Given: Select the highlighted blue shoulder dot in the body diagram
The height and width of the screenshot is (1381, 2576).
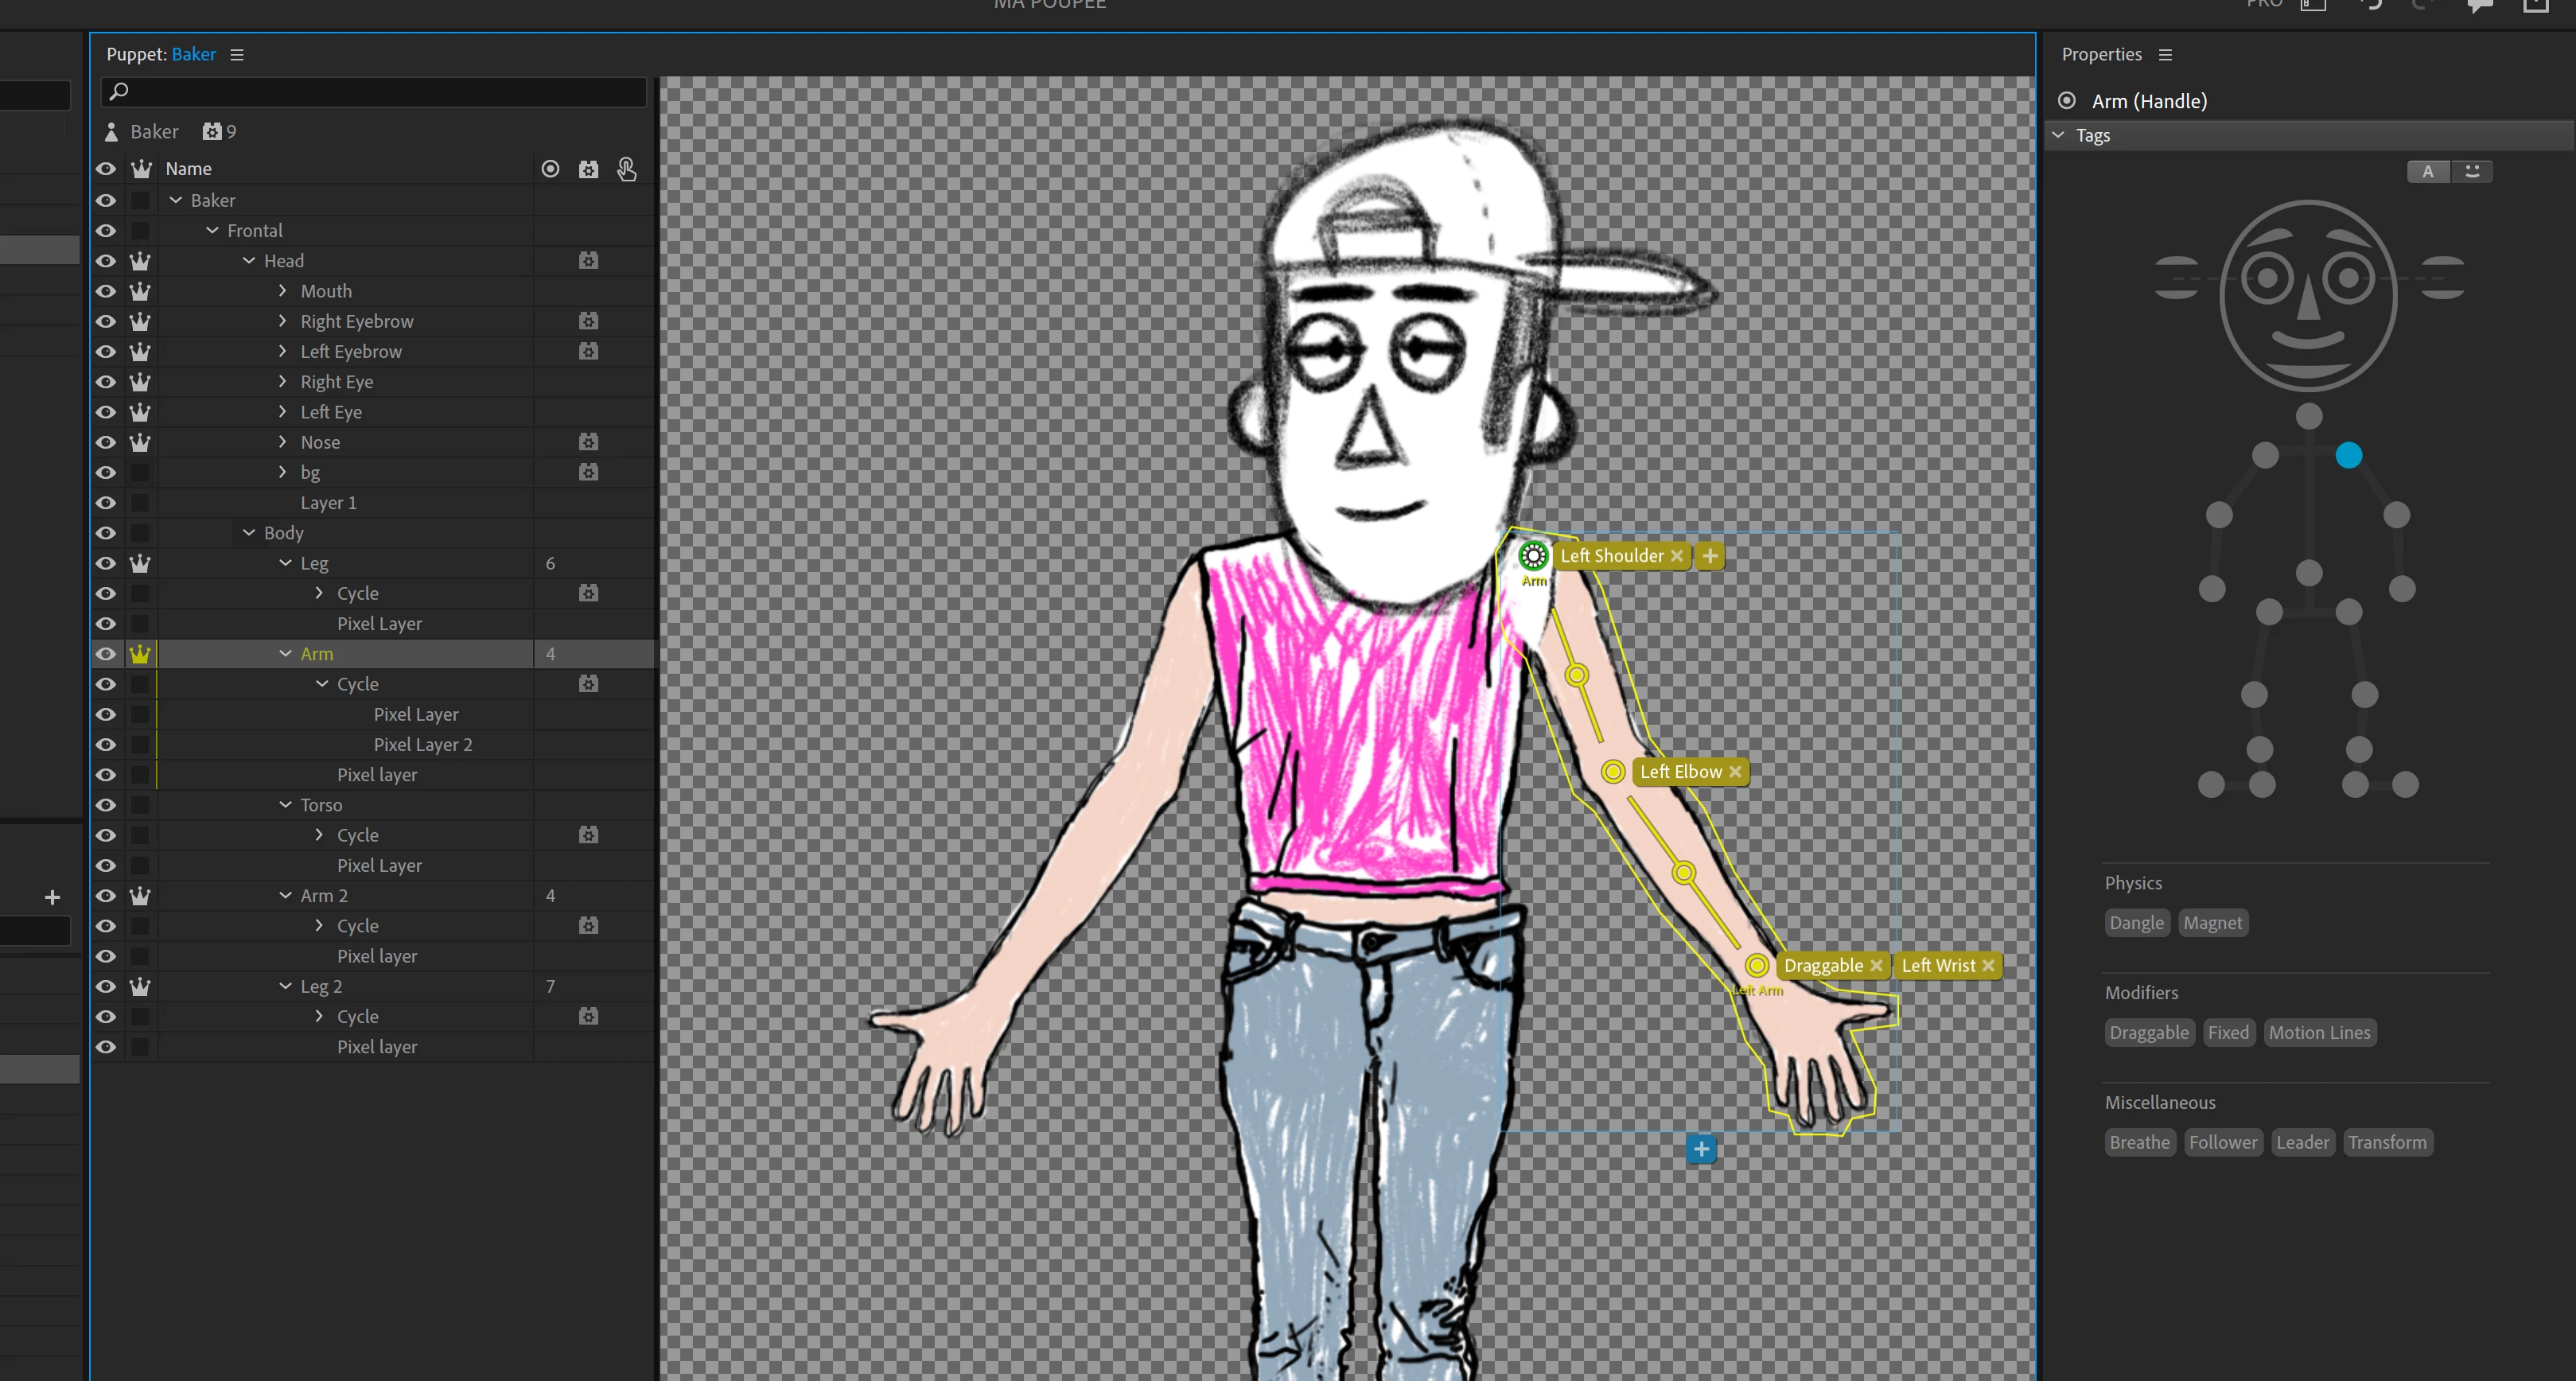Looking at the screenshot, I should [2349, 456].
